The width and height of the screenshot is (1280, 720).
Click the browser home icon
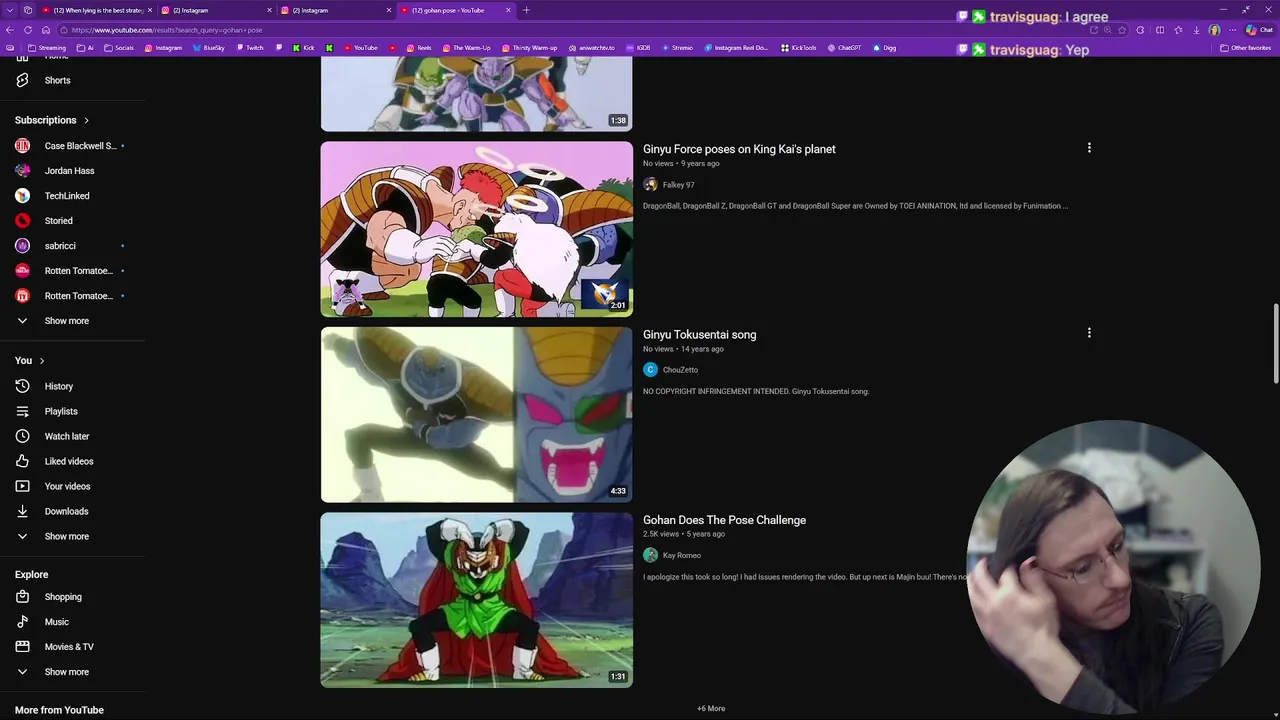45,30
